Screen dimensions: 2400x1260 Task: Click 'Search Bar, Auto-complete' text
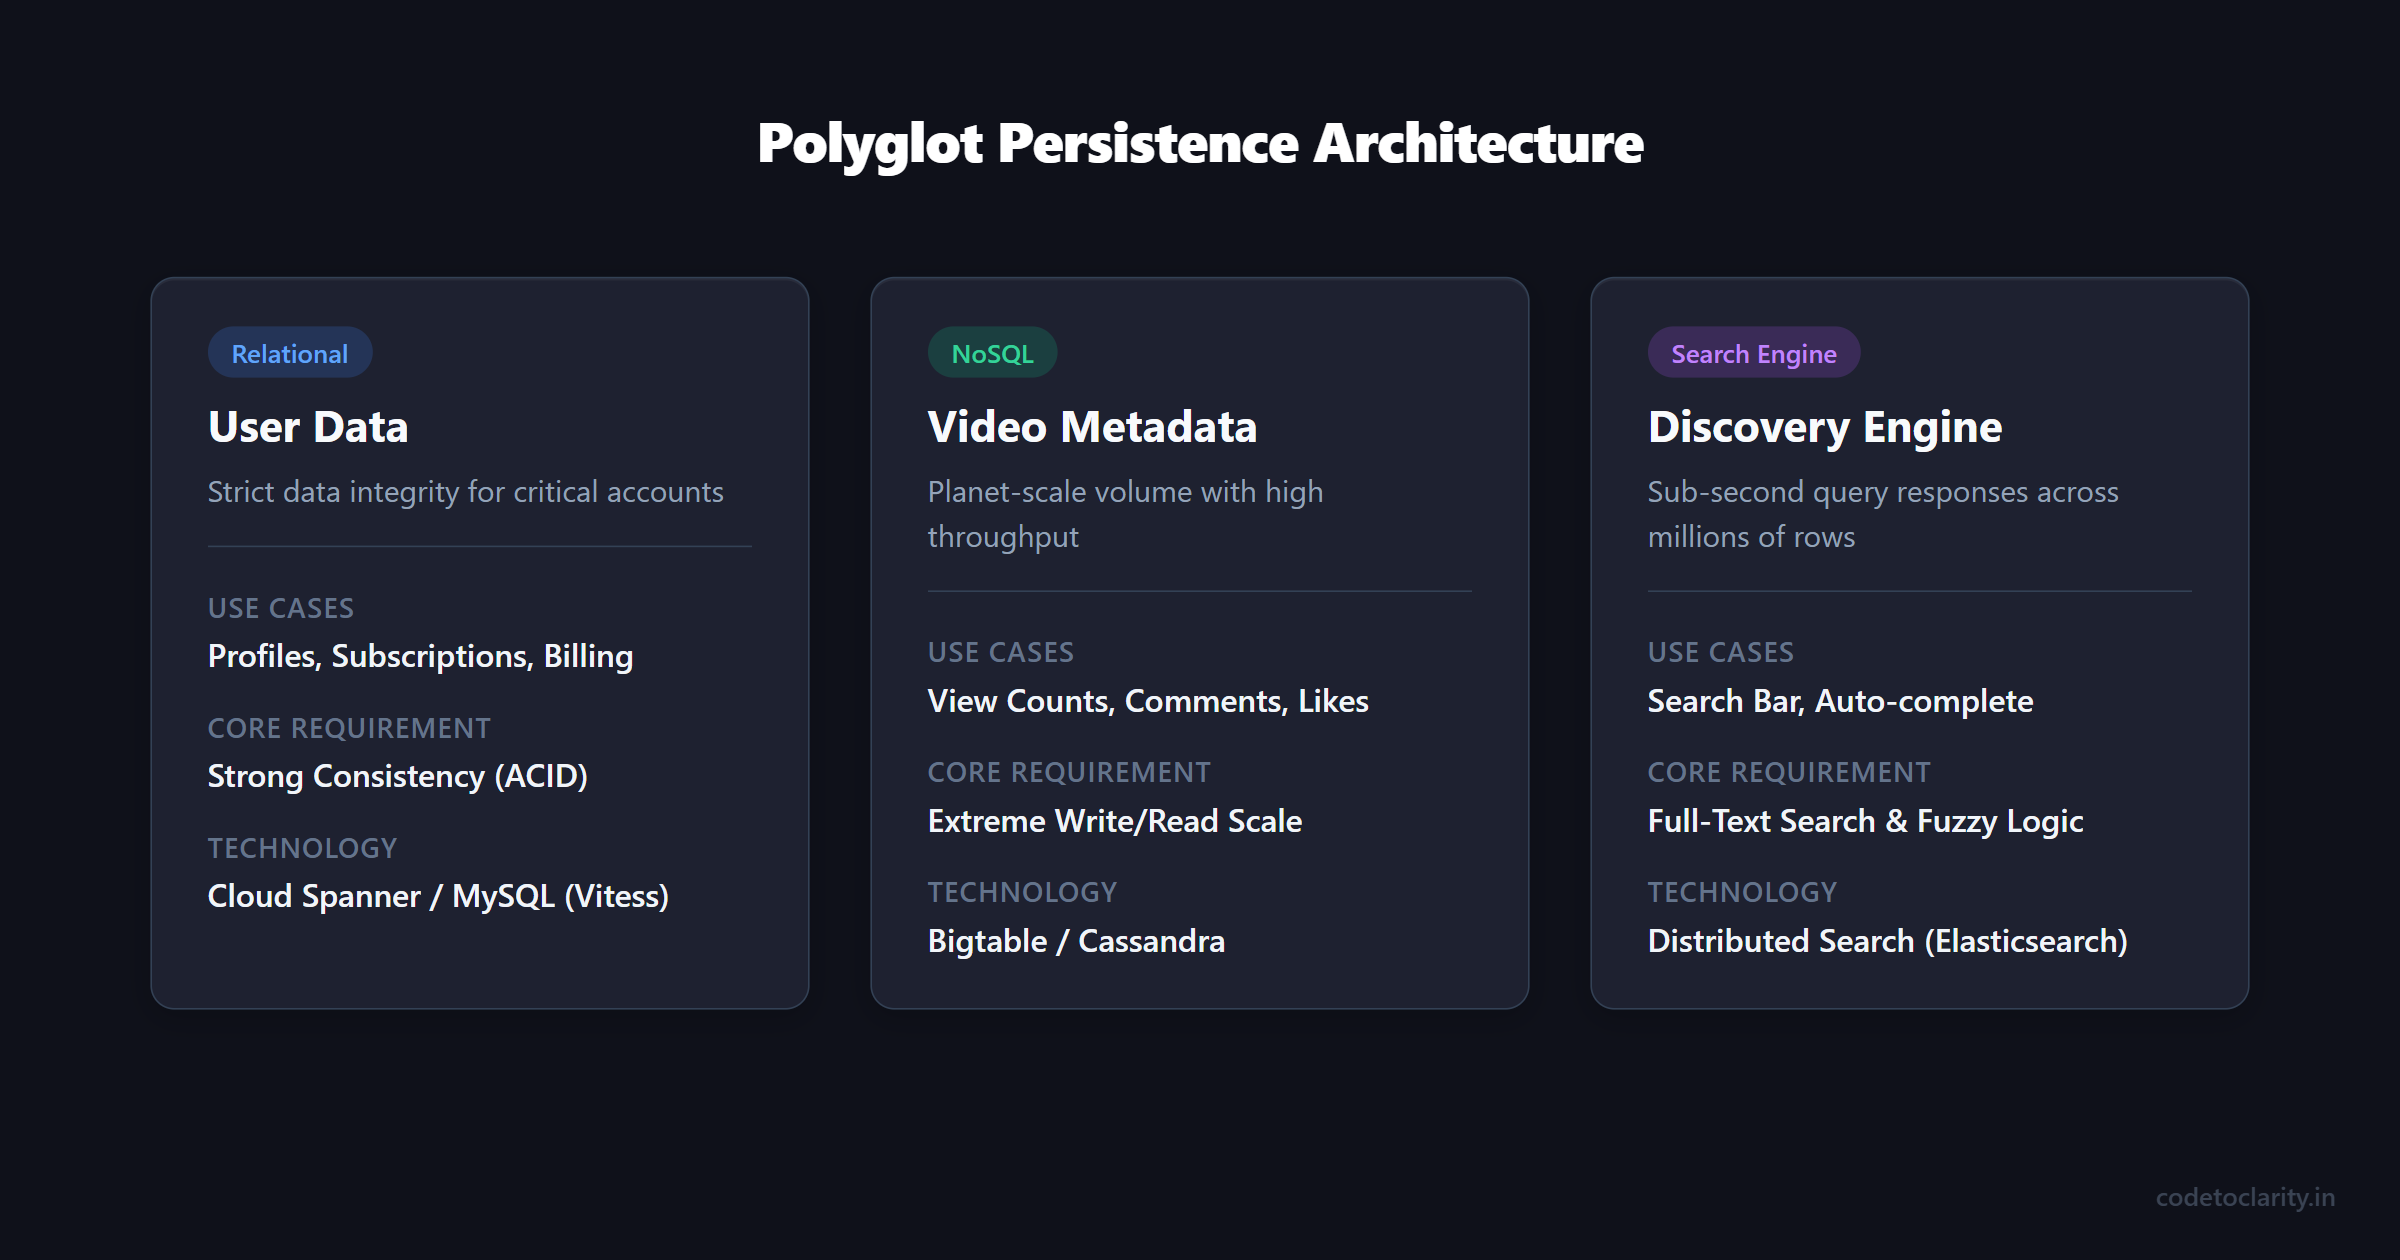(1840, 701)
